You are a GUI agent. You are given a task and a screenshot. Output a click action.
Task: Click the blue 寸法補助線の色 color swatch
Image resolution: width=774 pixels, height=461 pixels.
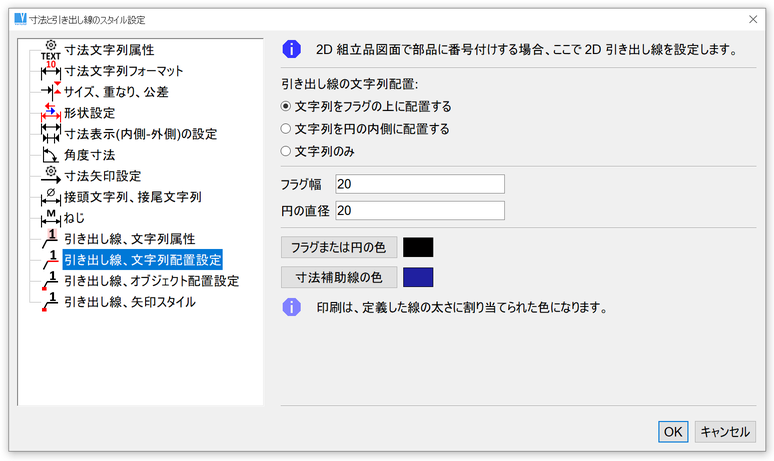[x=417, y=277]
